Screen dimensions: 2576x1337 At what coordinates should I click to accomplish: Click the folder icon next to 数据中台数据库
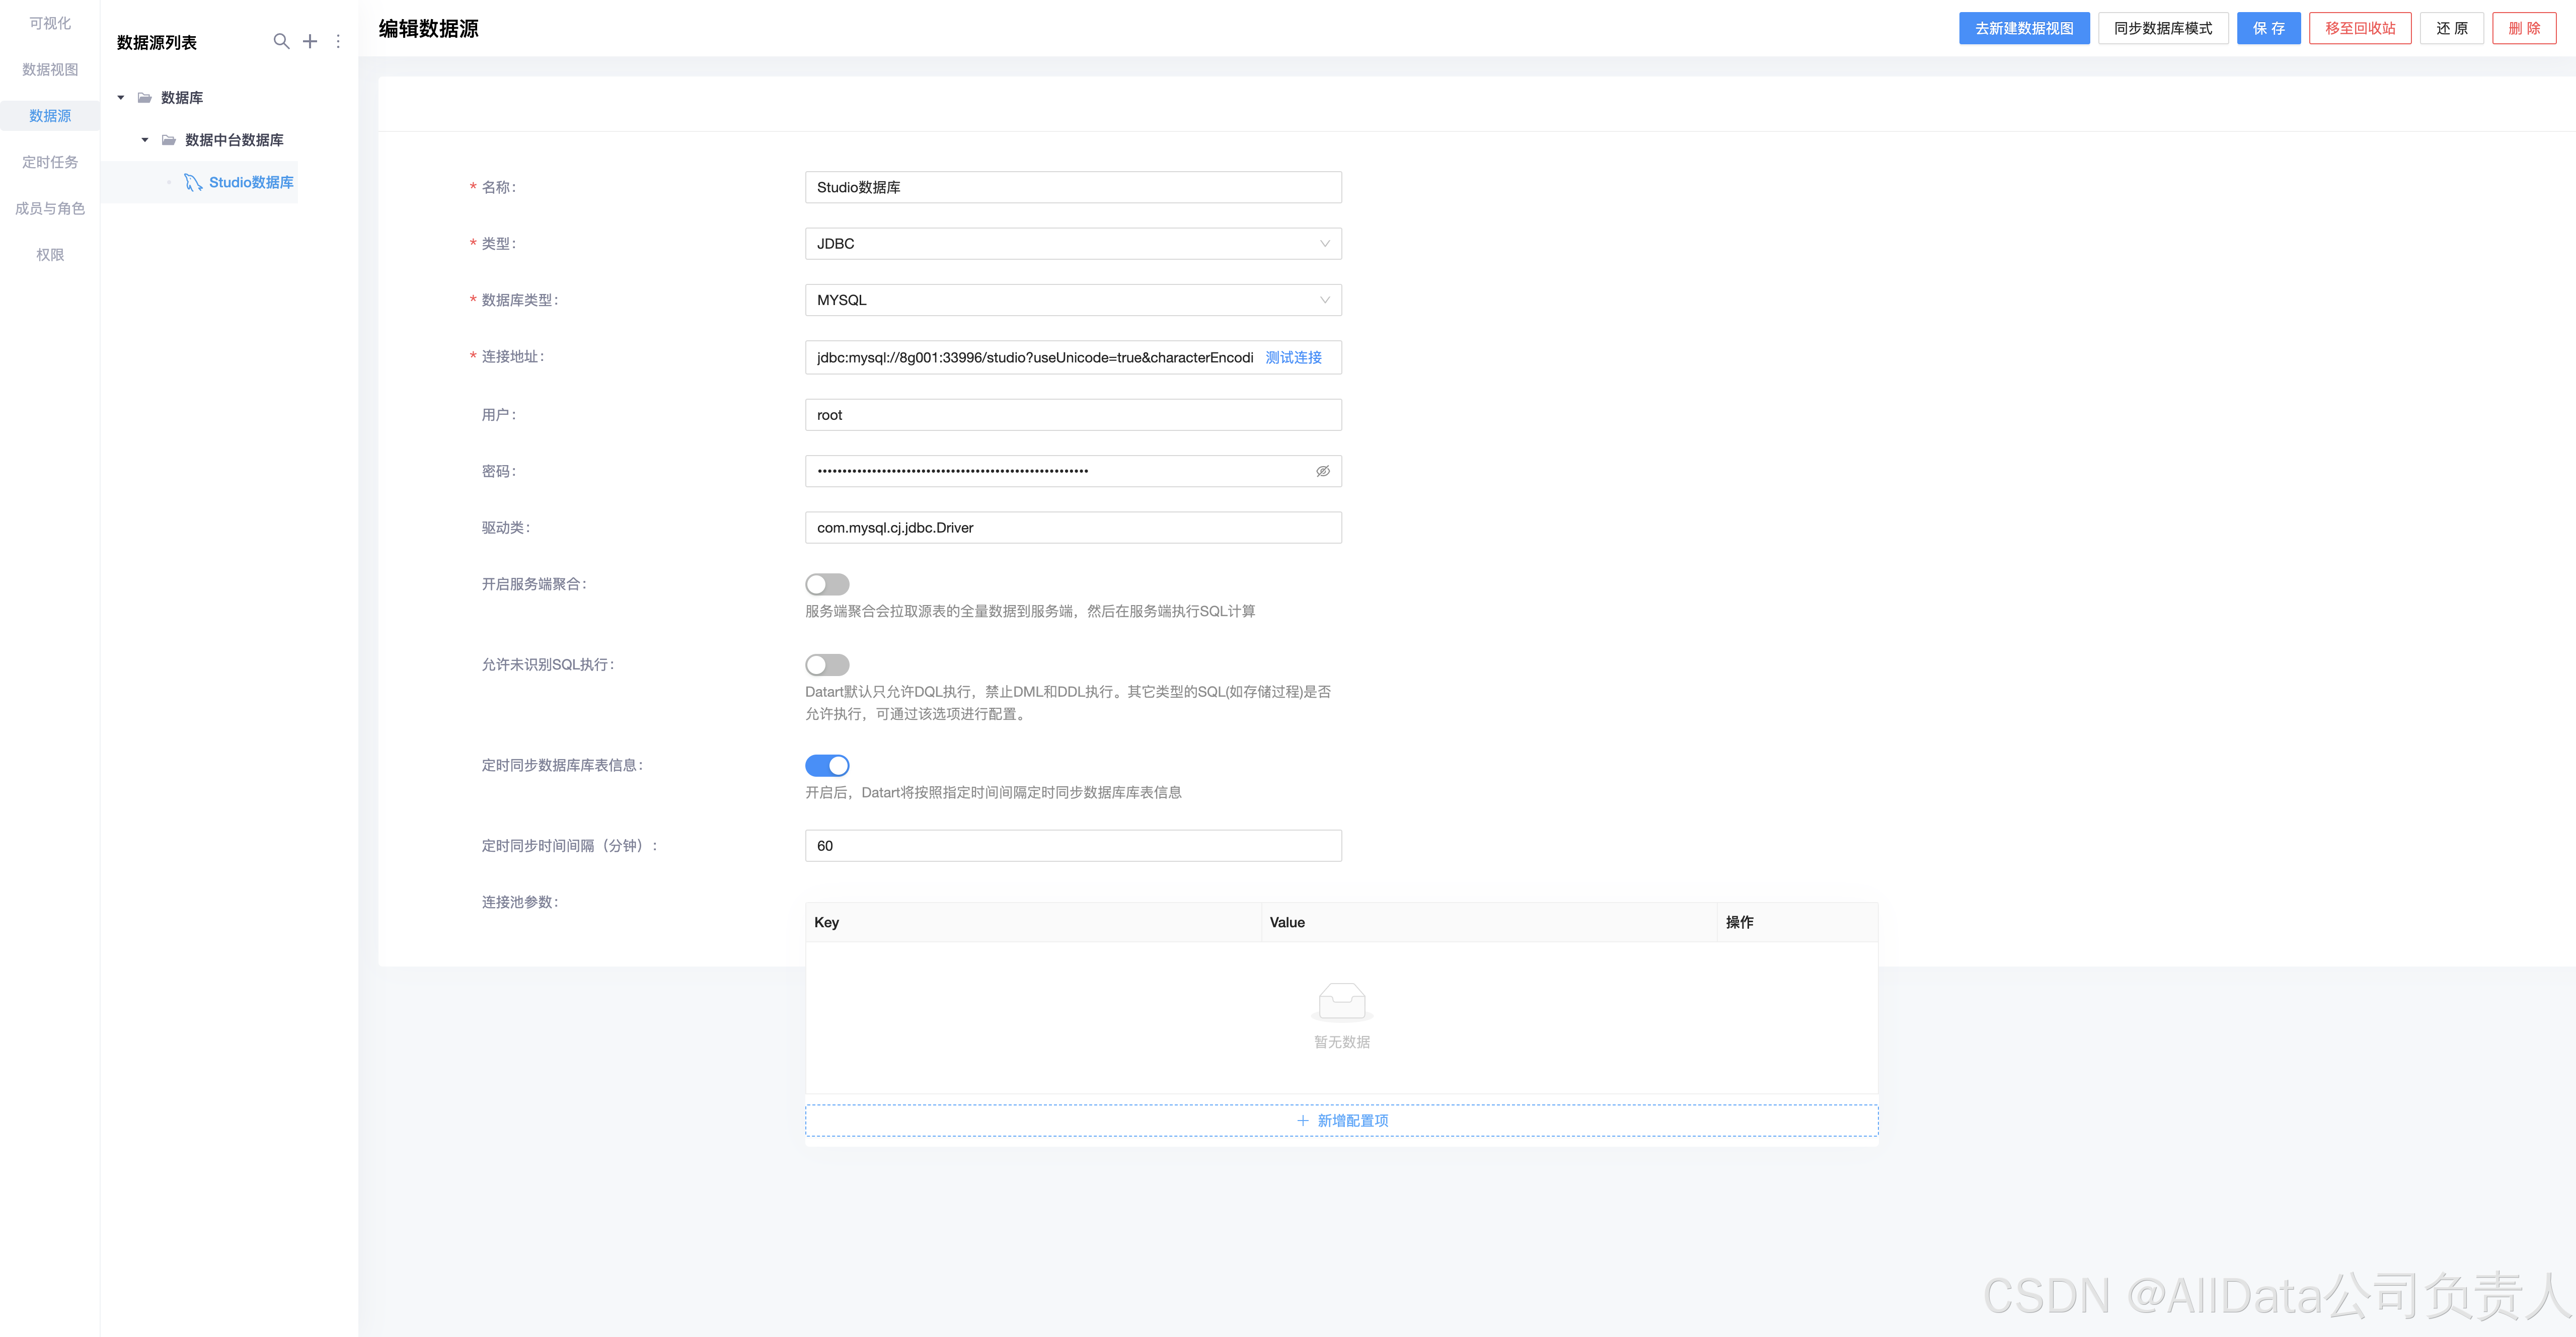168,140
